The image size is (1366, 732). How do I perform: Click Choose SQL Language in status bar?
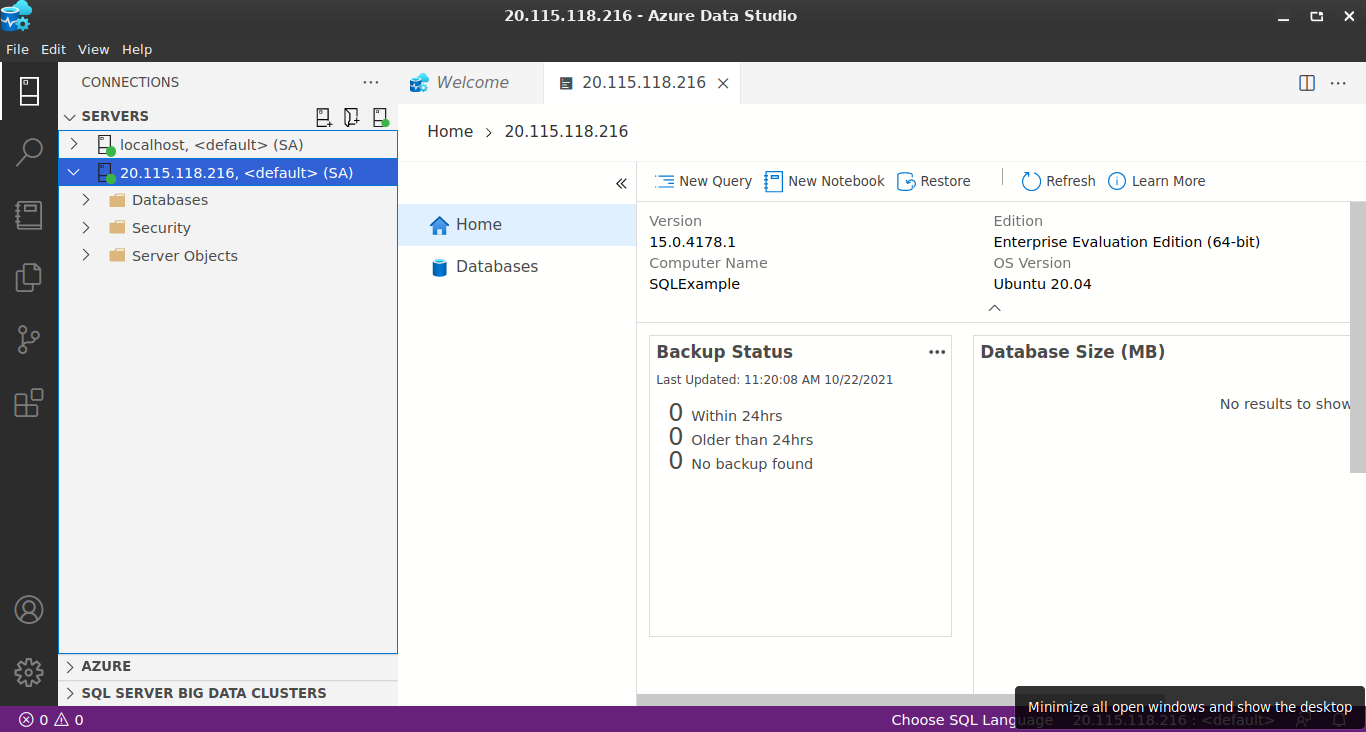[972, 720]
